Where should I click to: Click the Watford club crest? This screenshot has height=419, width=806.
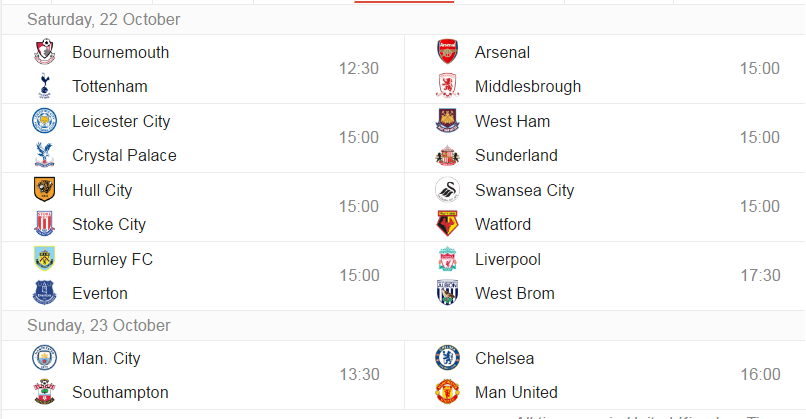point(447,224)
